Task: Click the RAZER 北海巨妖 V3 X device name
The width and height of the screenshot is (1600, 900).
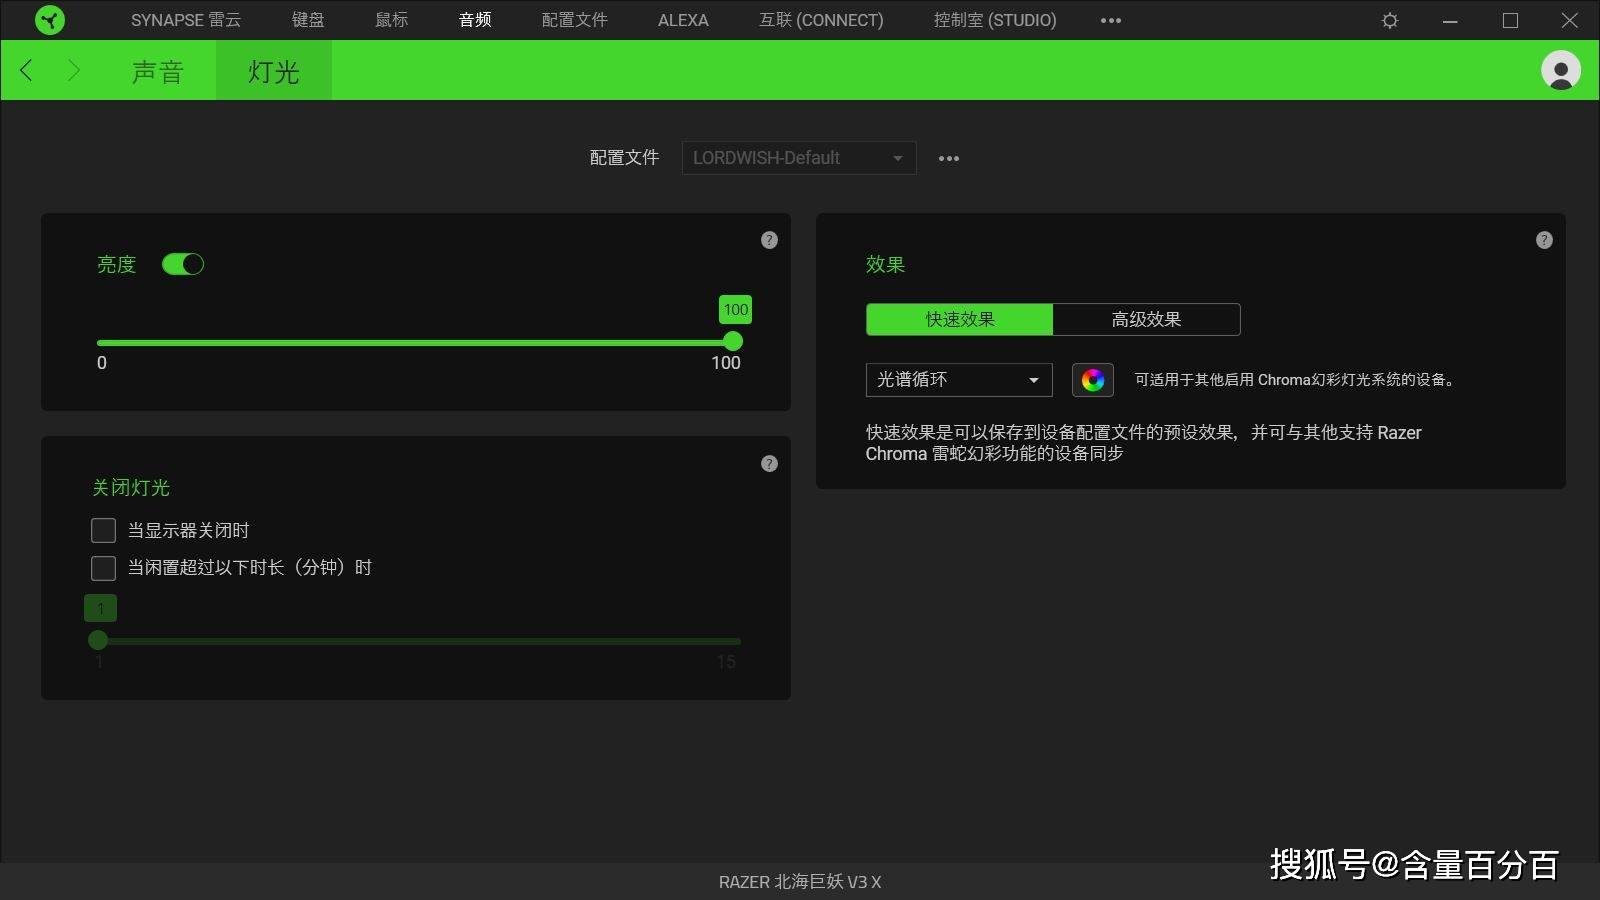Action: [800, 882]
